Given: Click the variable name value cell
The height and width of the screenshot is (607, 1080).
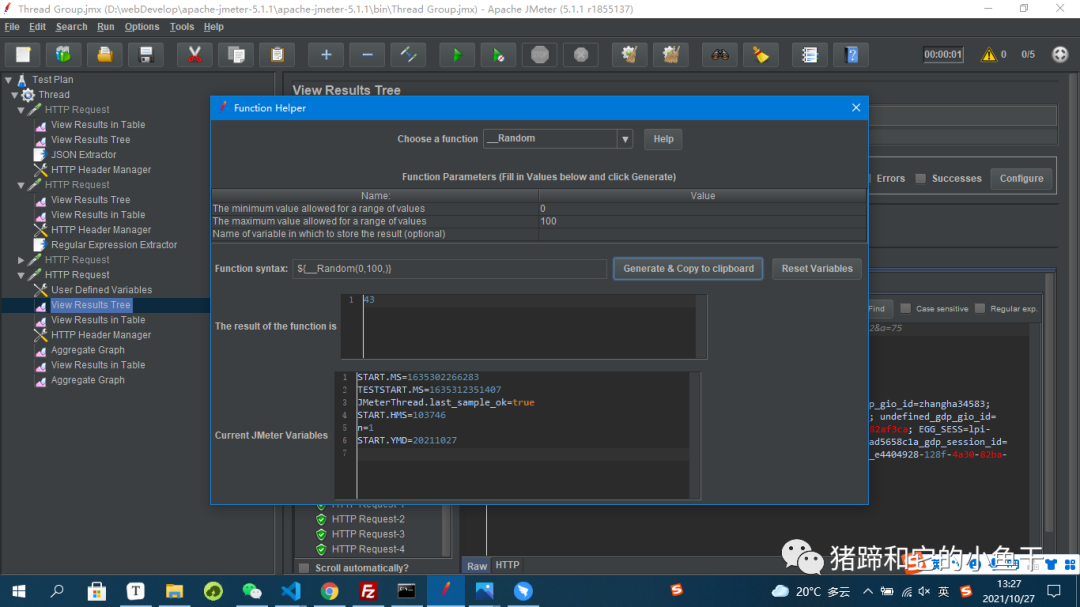Looking at the screenshot, I should pos(702,234).
